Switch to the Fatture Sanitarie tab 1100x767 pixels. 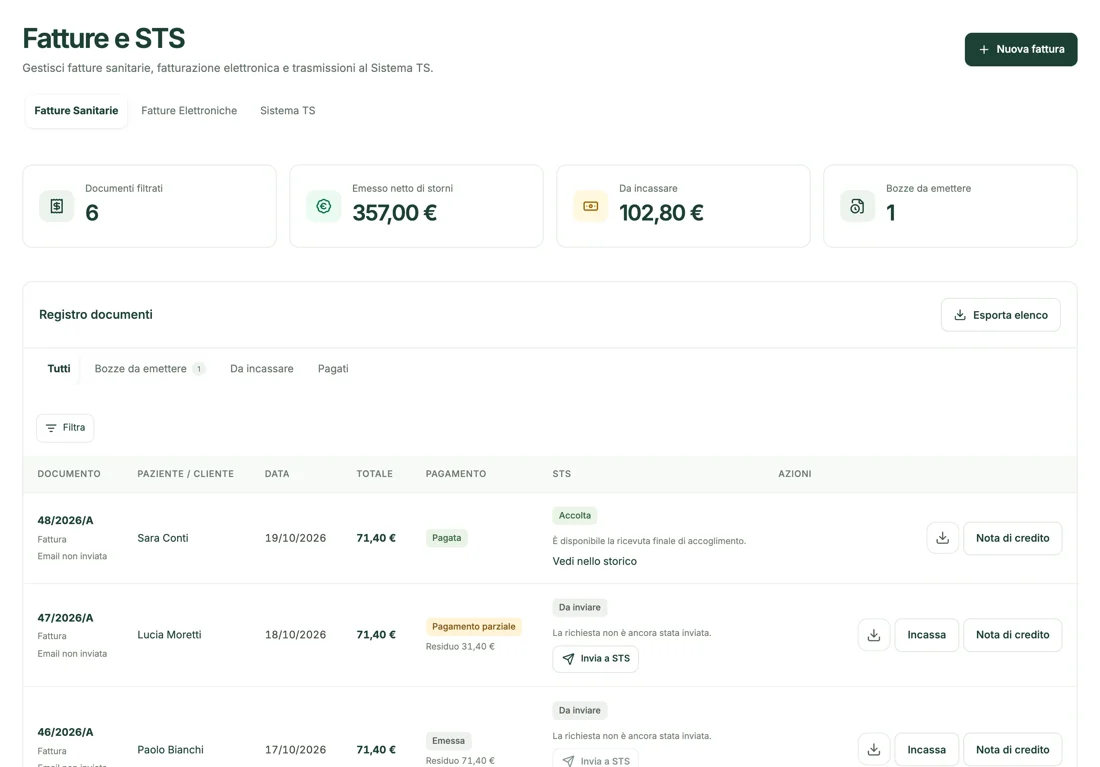click(x=76, y=111)
